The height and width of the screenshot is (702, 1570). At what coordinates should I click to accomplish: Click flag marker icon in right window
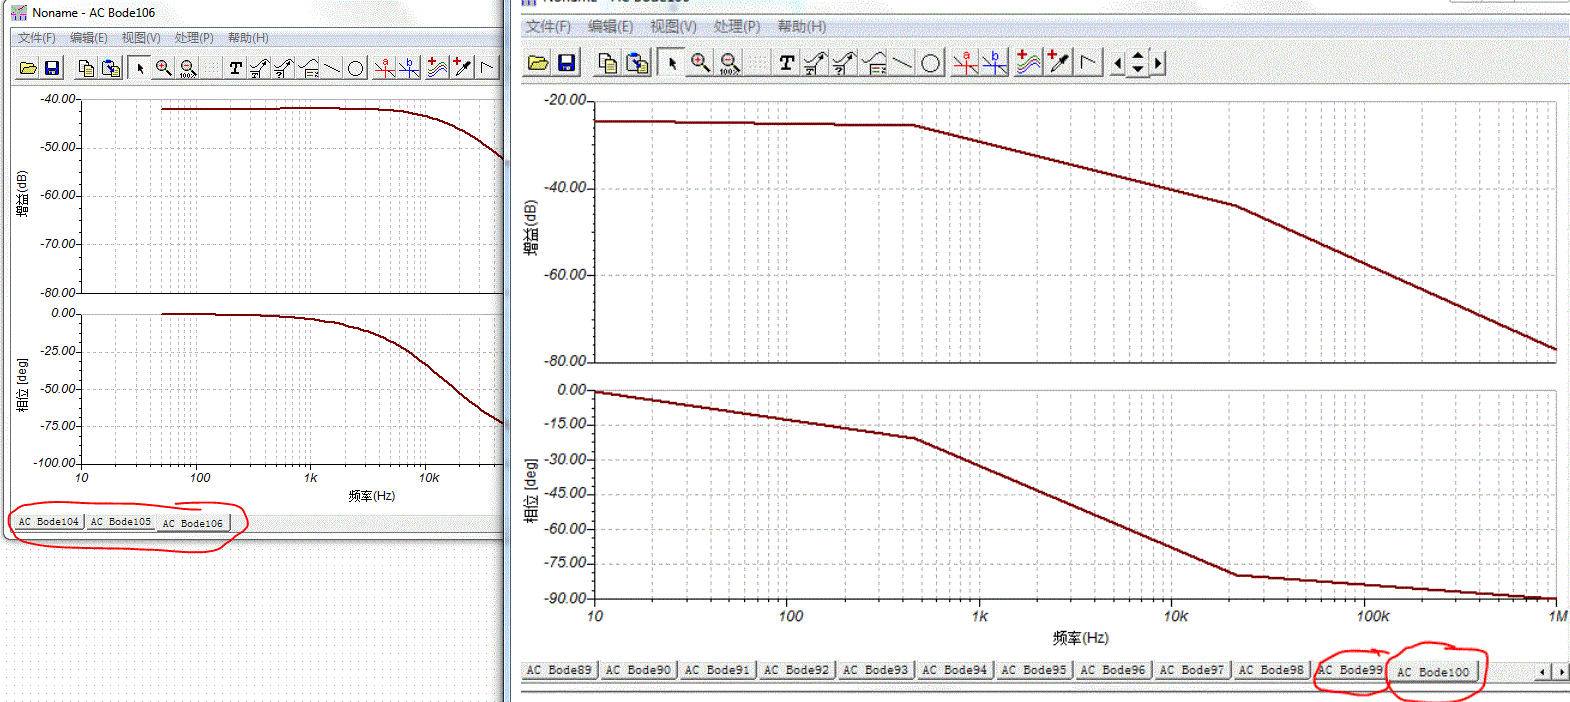point(1088,63)
